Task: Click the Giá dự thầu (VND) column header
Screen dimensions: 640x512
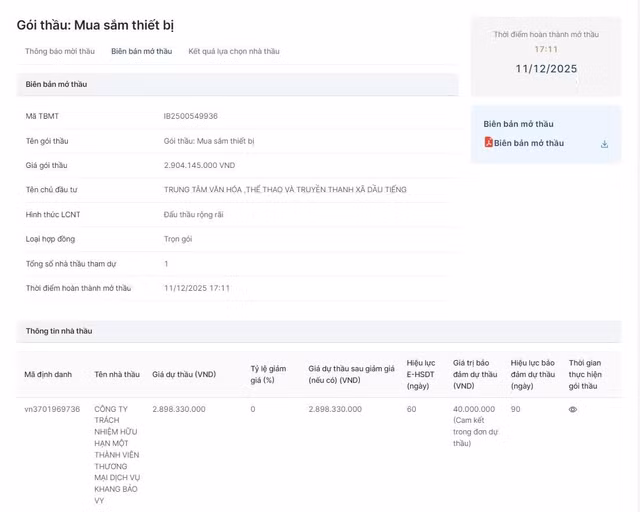Action: click(x=184, y=374)
